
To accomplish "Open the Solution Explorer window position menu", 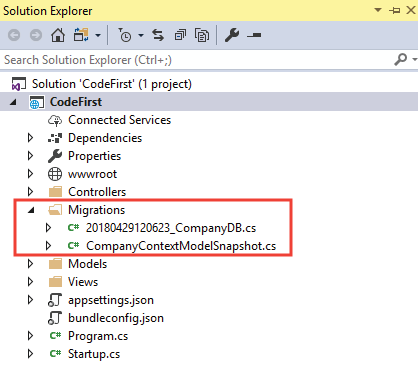I will [x=378, y=10].
